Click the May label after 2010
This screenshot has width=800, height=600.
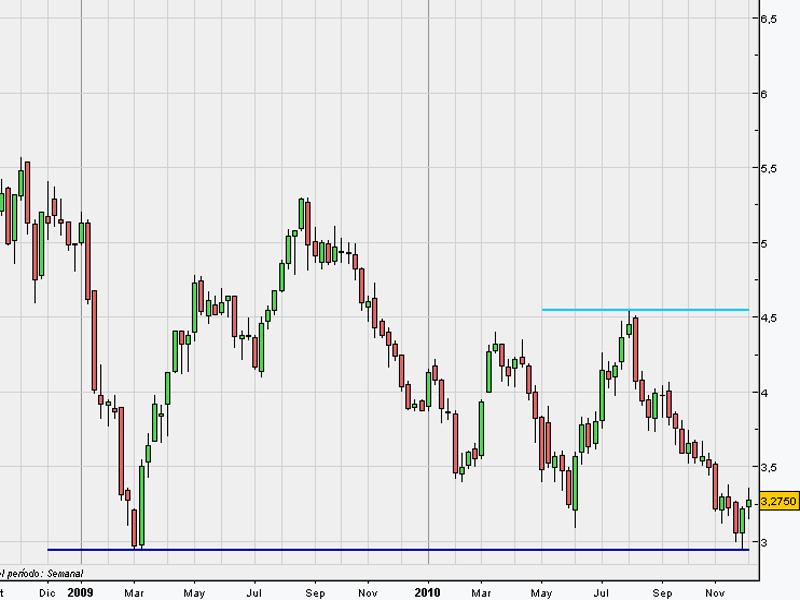pos(541,593)
